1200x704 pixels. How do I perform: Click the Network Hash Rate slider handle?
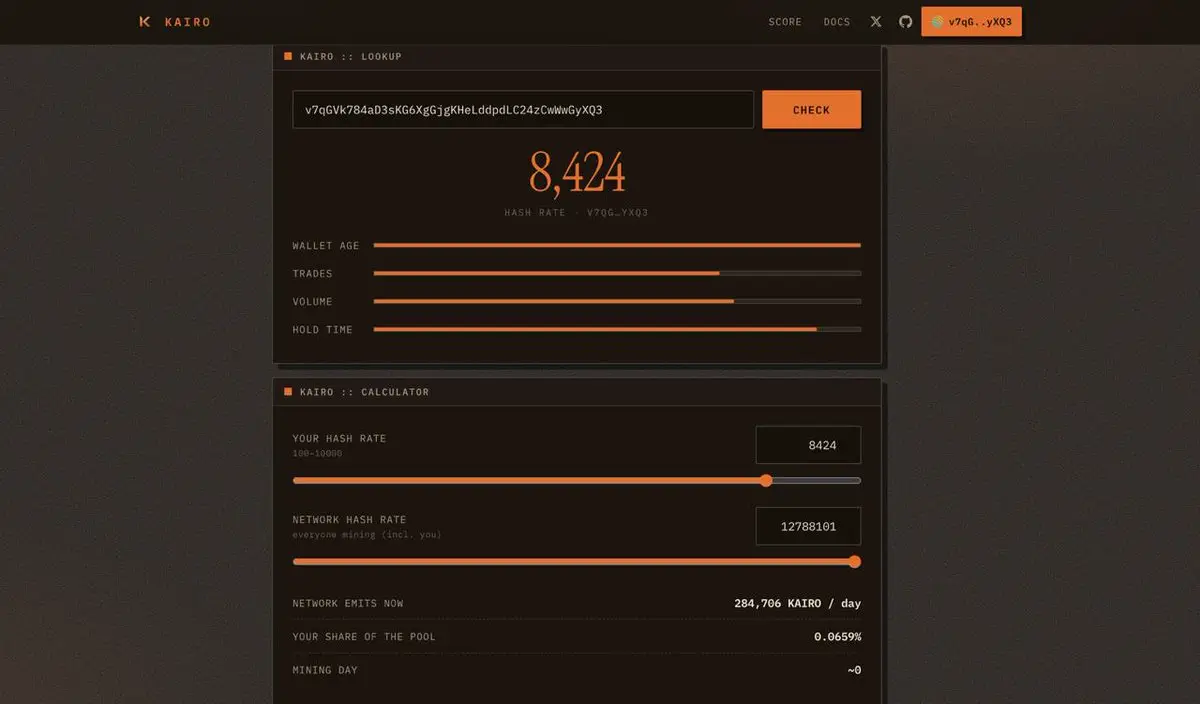click(854, 562)
